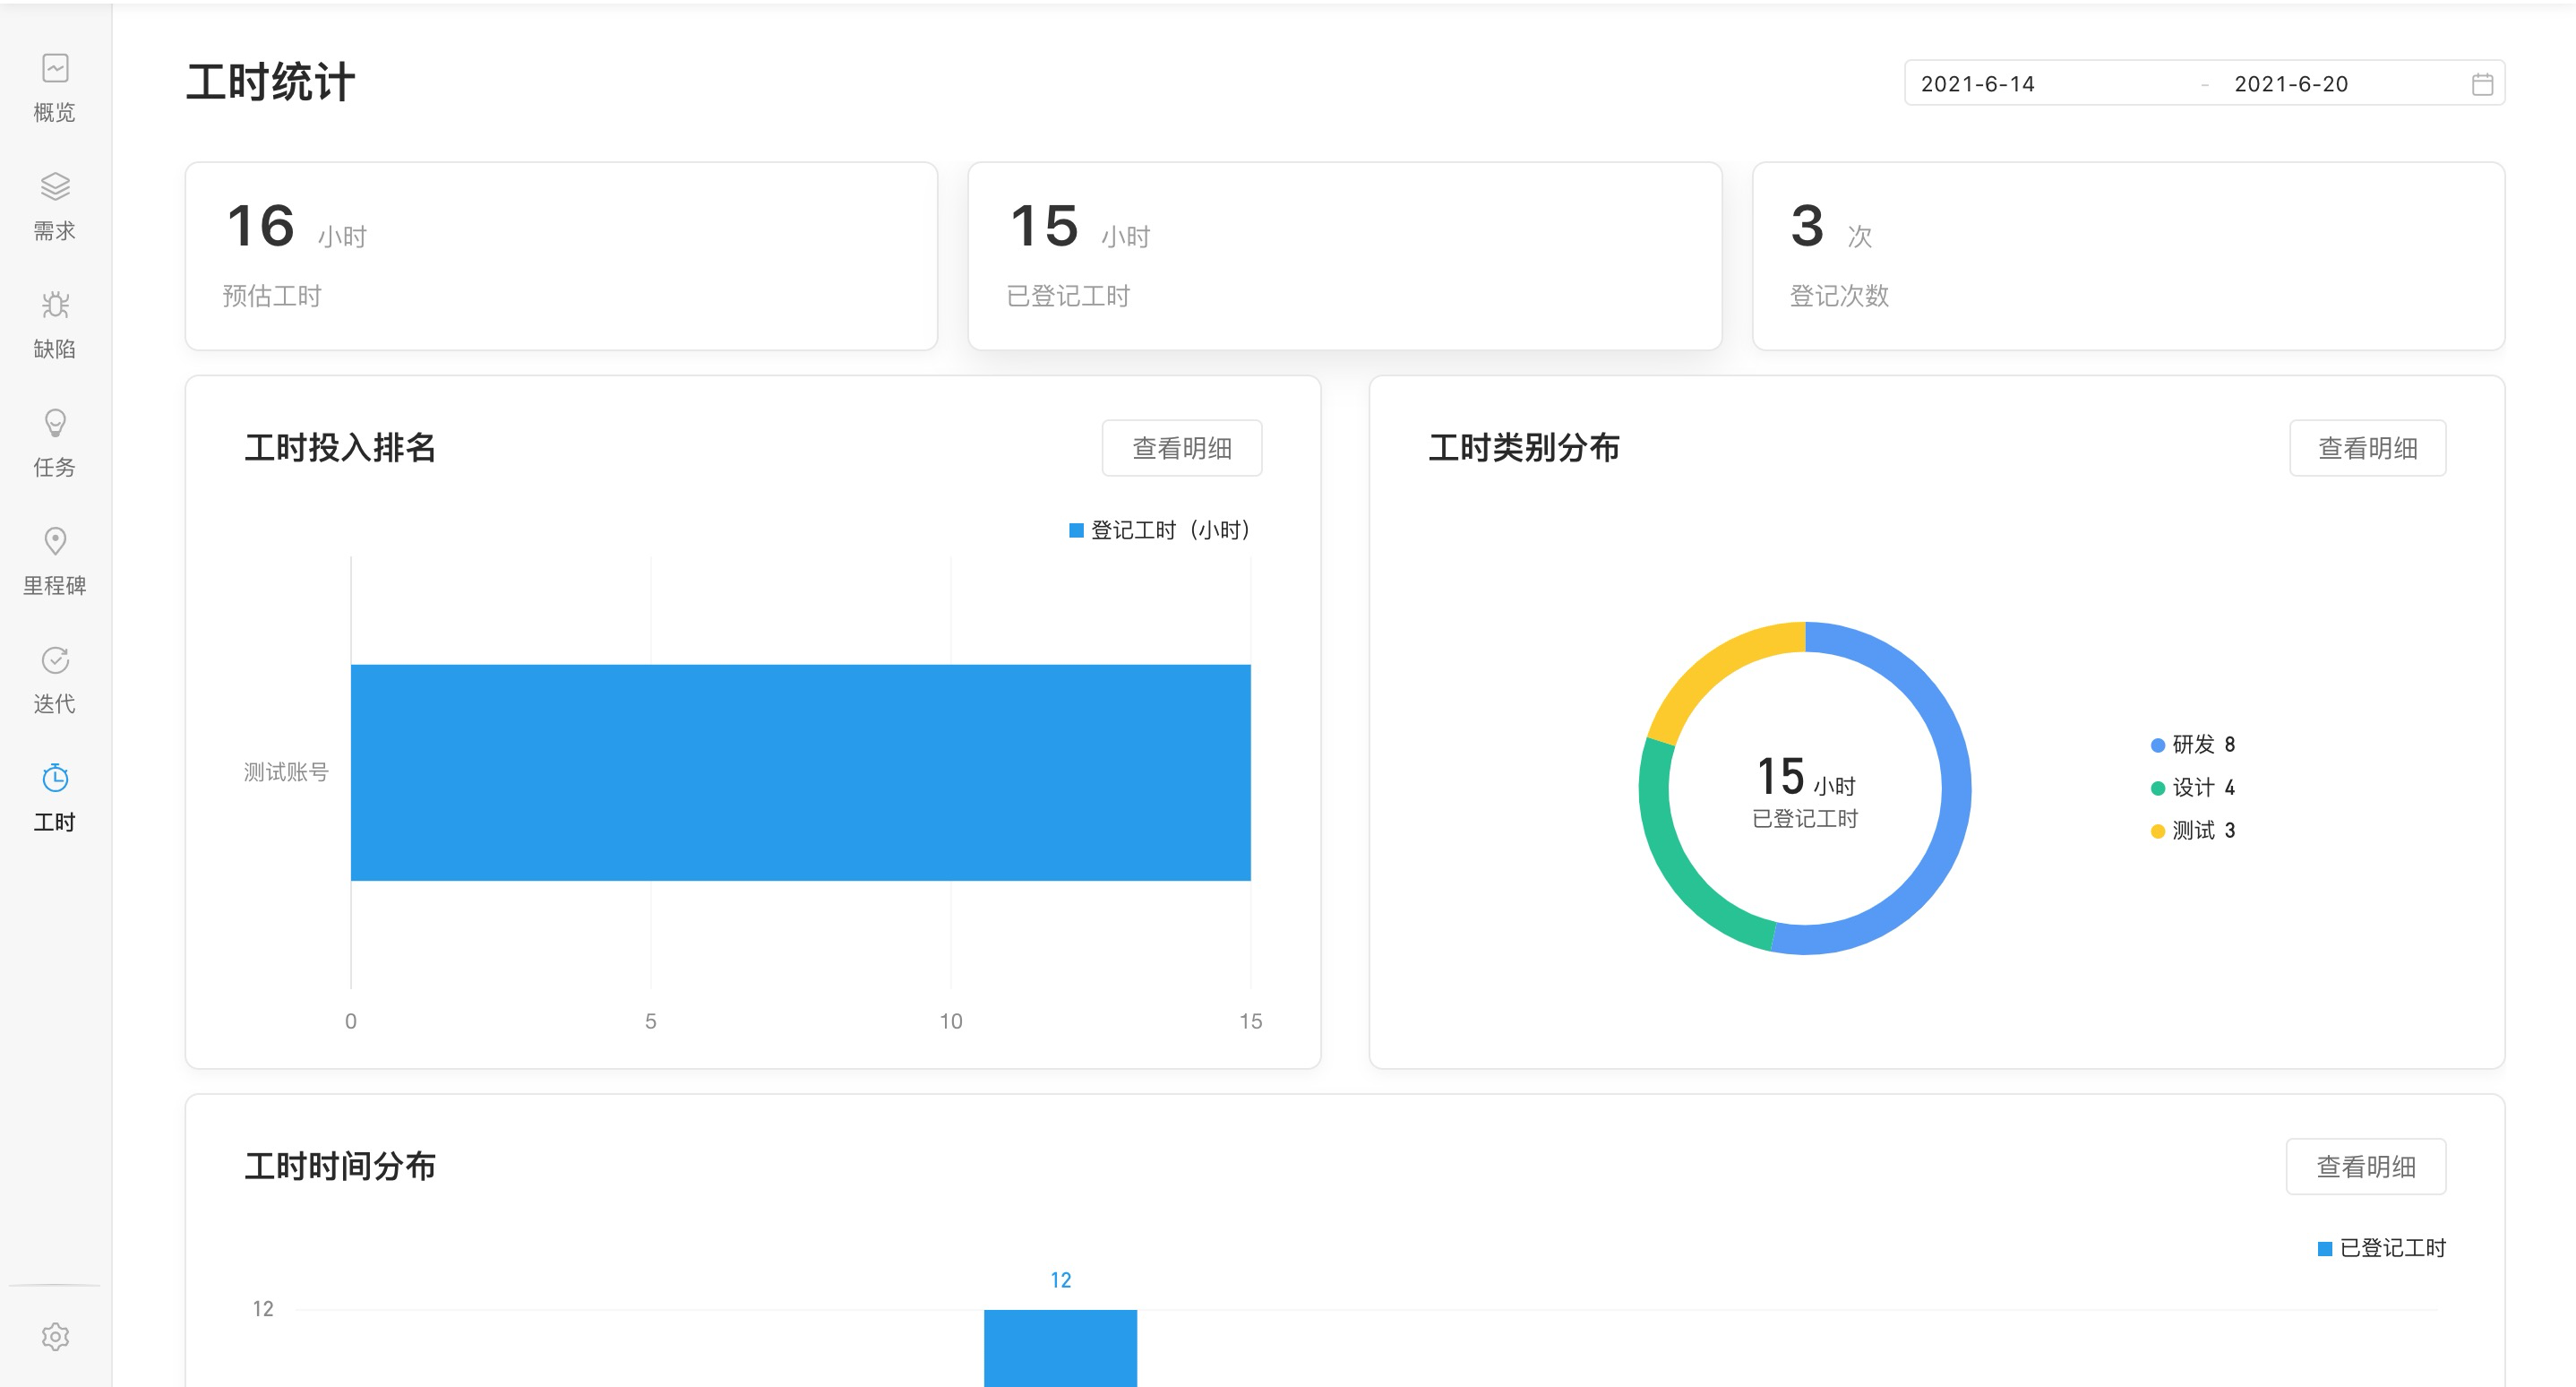The width and height of the screenshot is (2576, 1387).
Task: Click 查看明细 in 工时类别分布 card
Action: point(2368,448)
